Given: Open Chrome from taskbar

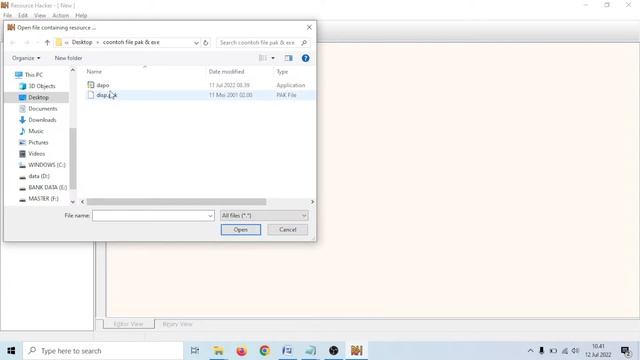Looking at the screenshot, I should (264, 351).
